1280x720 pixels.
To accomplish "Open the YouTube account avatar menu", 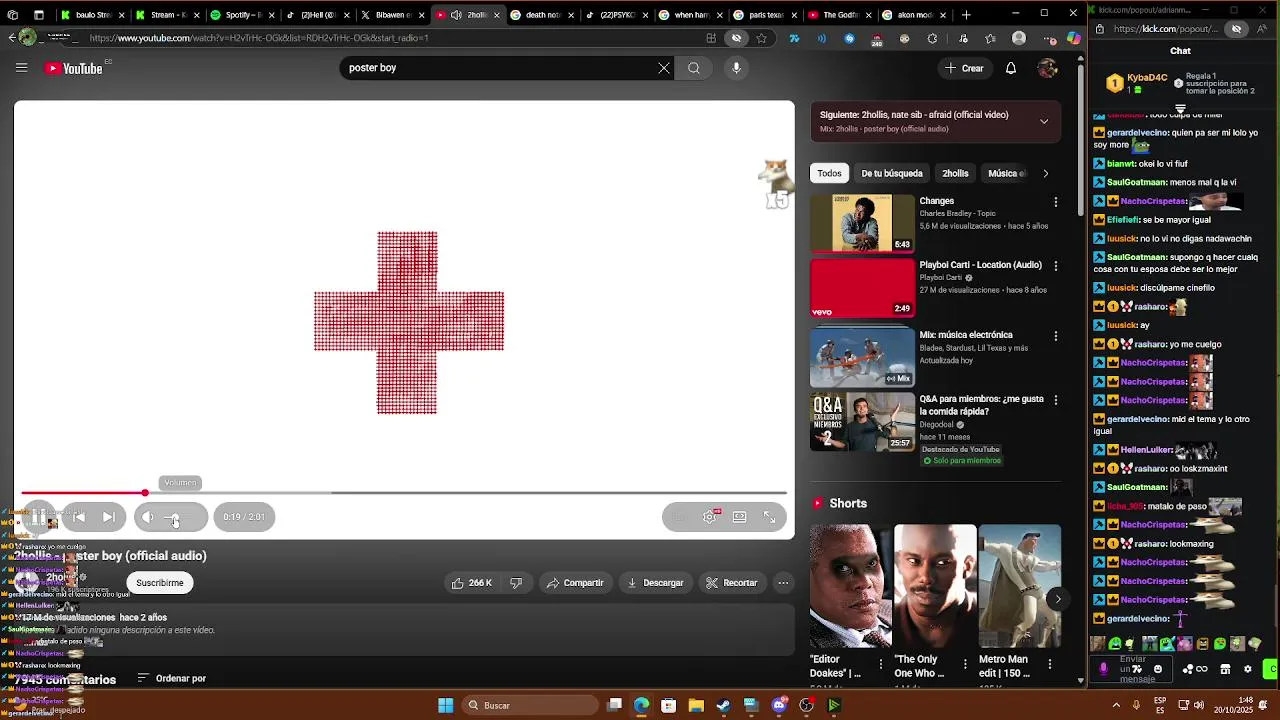I will click(x=1047, y=68).
